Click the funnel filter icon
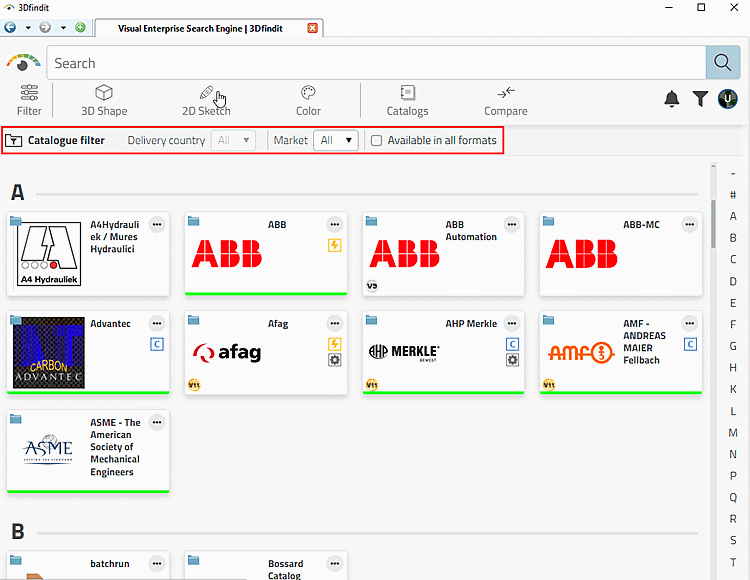Screen dimensions: 750x580 click(700, 99)
